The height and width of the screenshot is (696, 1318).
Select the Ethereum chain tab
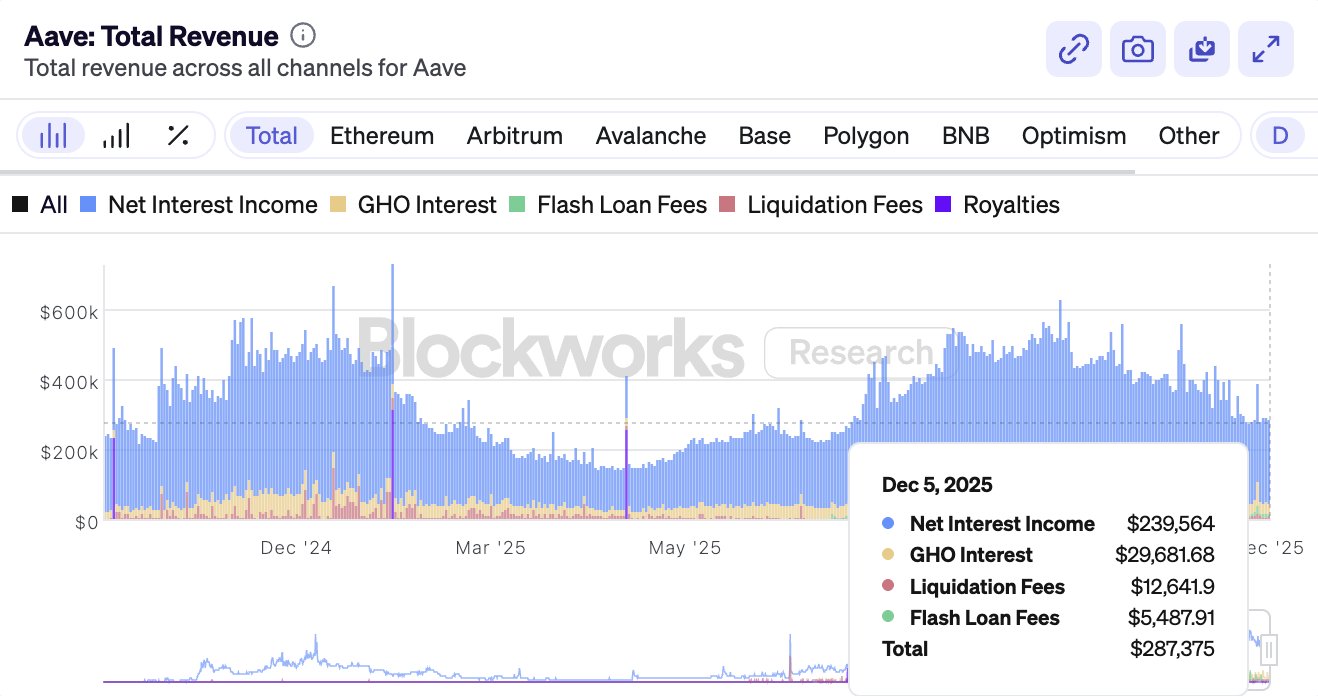pyautogui.click(x=382, y=135)
